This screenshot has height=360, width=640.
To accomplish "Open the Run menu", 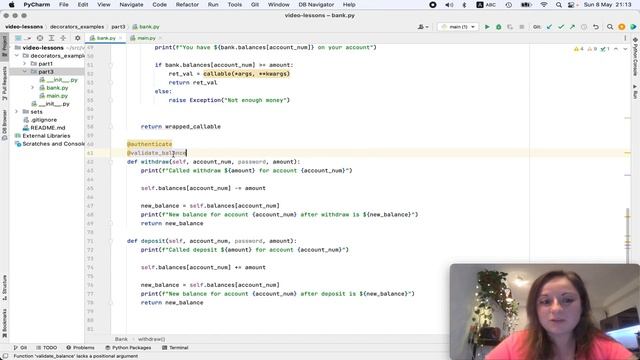I will coord(213,4).
